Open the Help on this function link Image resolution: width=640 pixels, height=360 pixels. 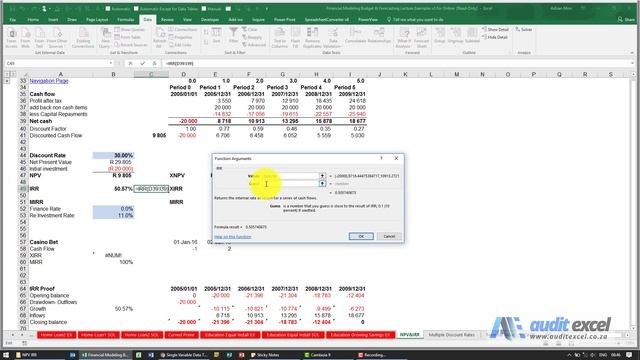click(x=233, y=237)
